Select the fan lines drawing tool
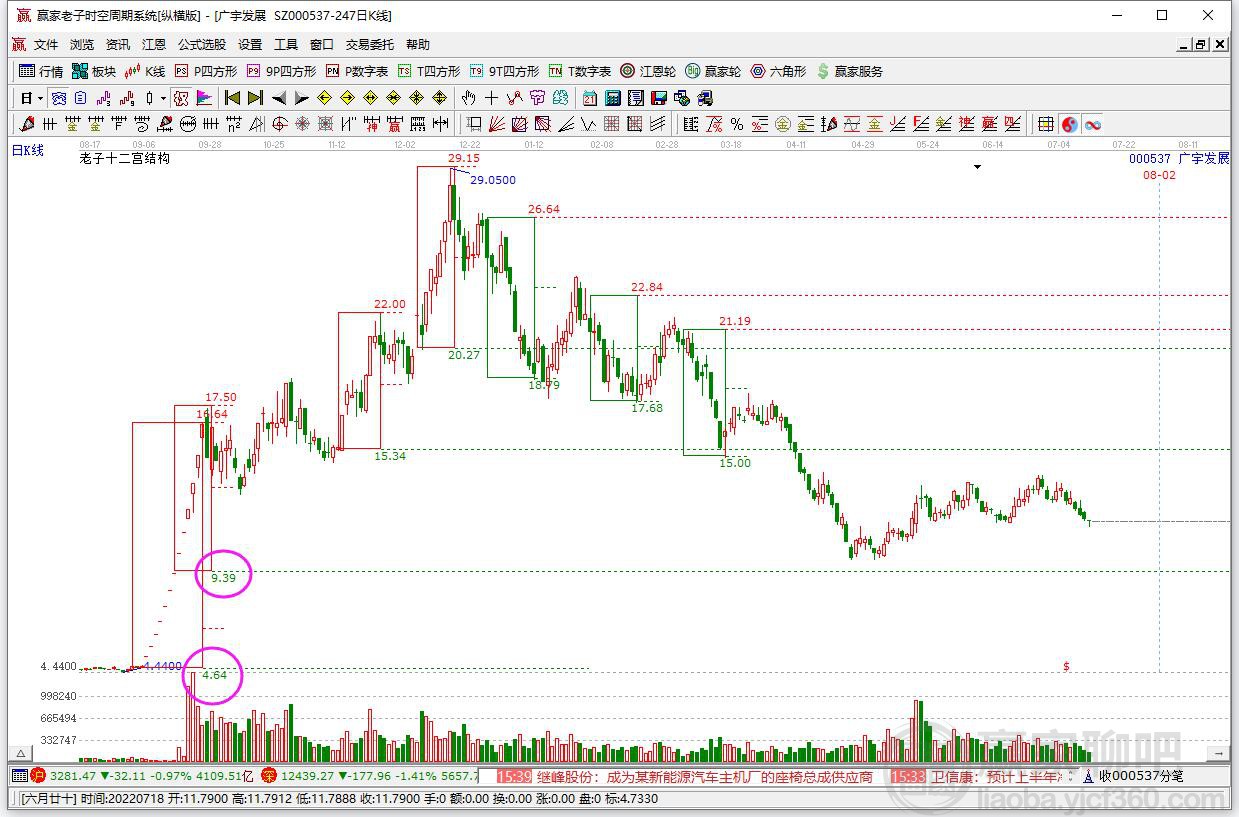1239x817 pixels. coord(495,124)
